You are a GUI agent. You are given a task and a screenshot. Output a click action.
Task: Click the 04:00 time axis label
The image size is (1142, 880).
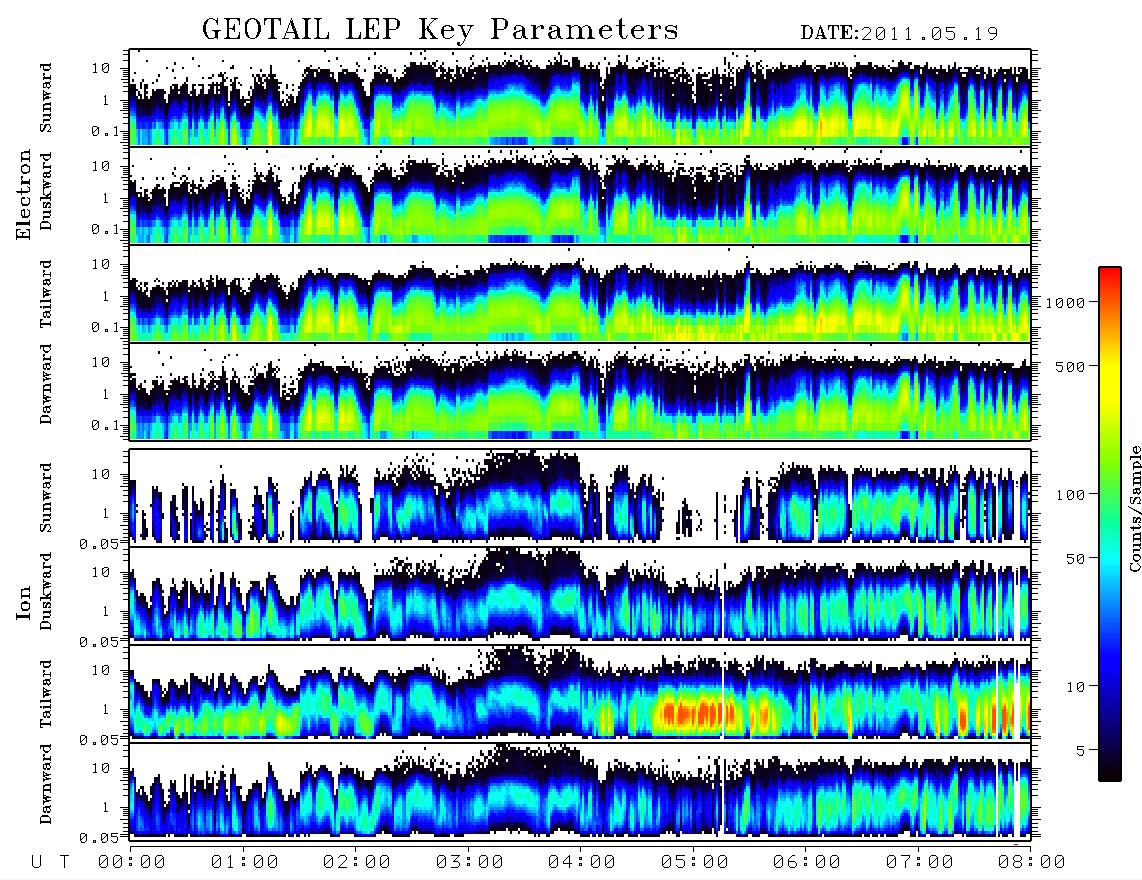[x=581, y=863]
